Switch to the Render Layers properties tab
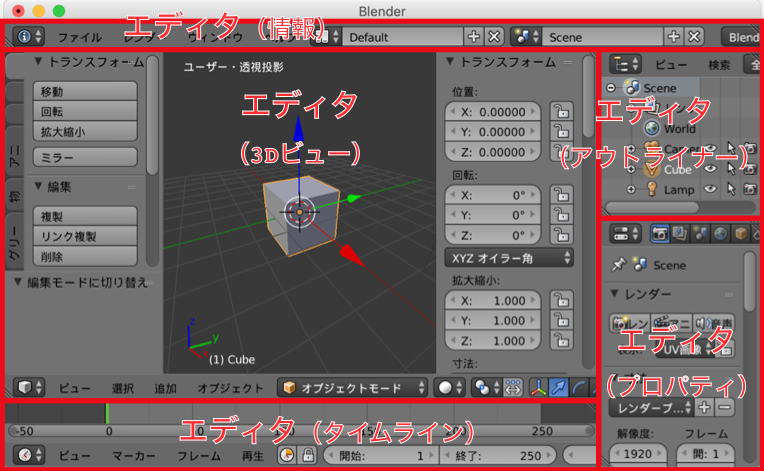The height and width of the screenshot is (471, 764). pyautogui.click(x=680, y=234)
